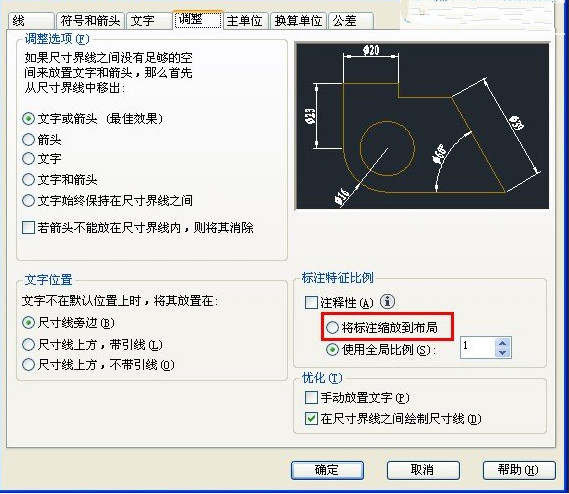
Task: Toggle the 注释性 checkbox
Action: coord(311,302)
